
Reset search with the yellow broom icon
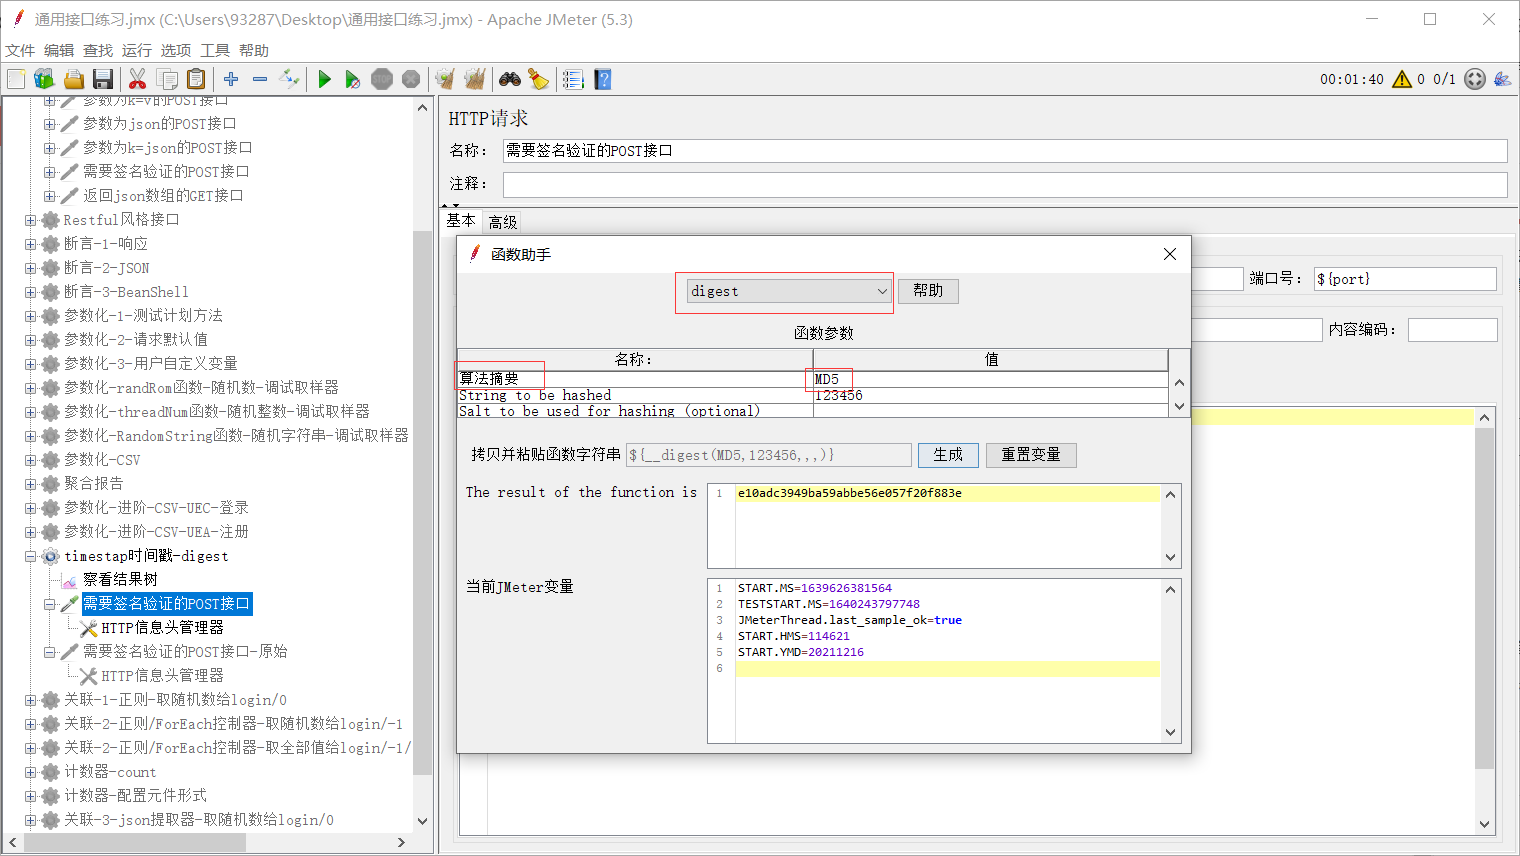[539, 79]
